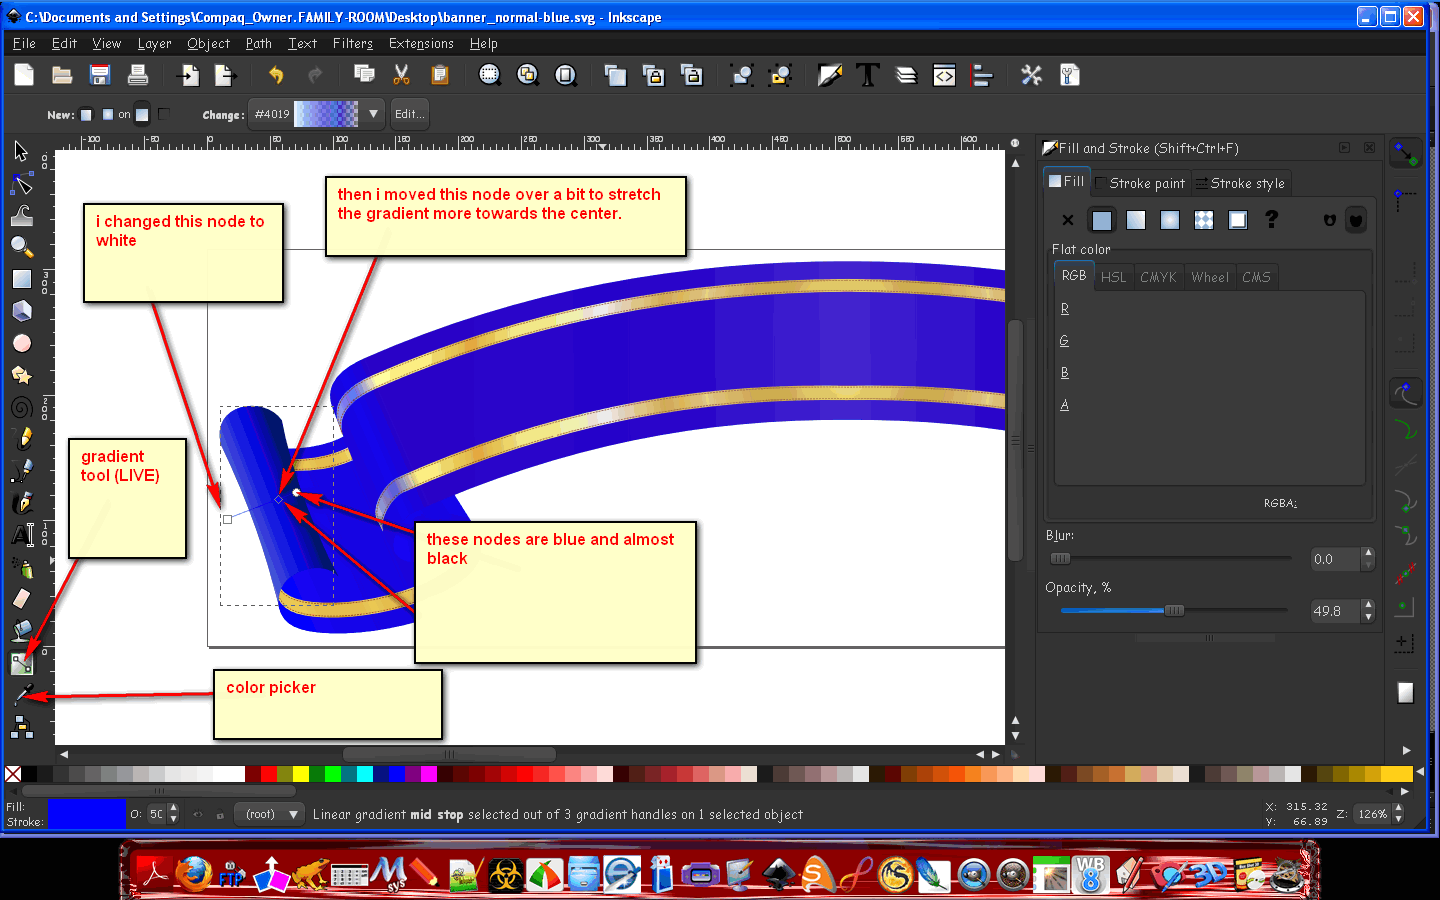1440x900 pixels.
Task: Select the Pencil freehand tool
Action: [21, 439]
